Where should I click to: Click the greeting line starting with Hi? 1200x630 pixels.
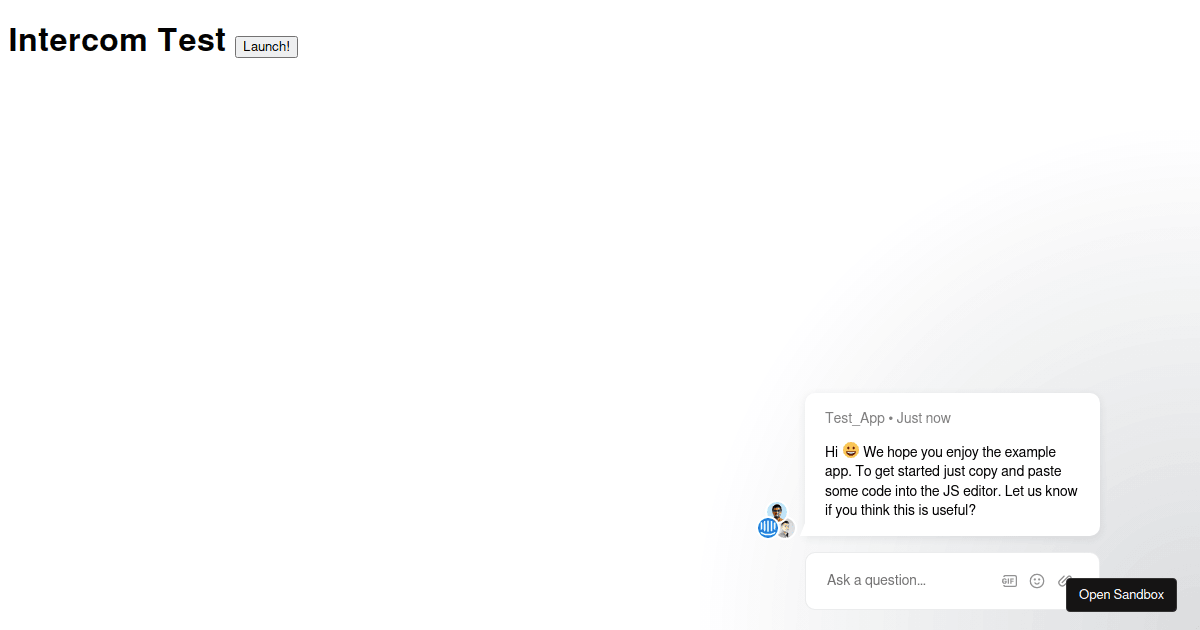tap(900, 451)
